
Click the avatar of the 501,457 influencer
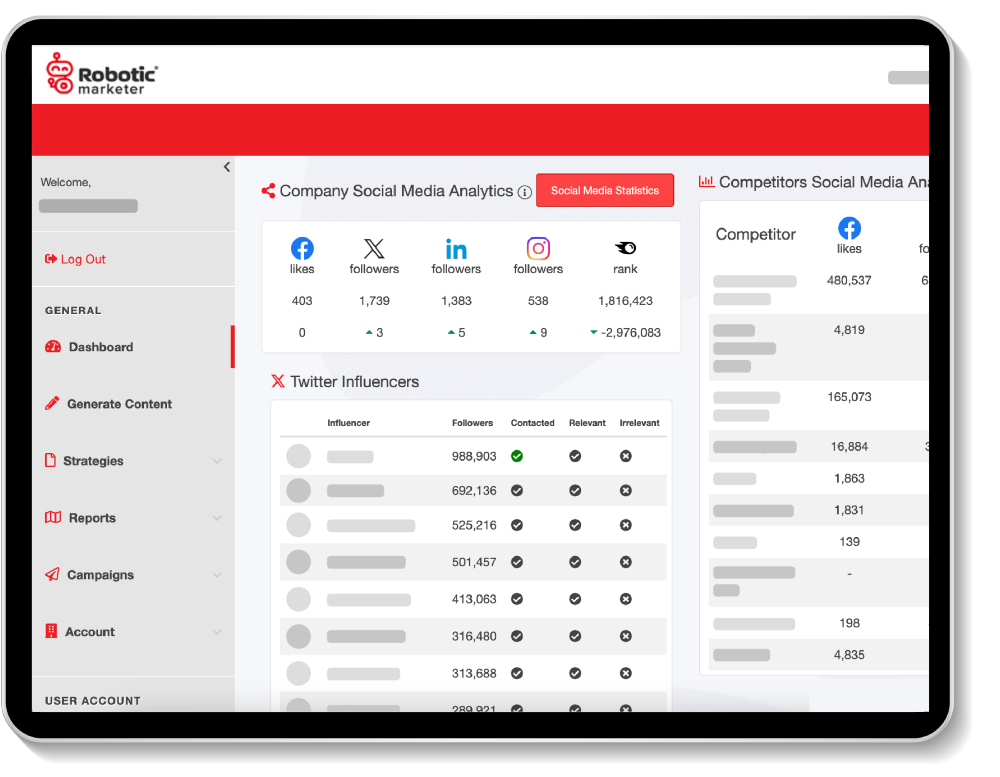tap(298, 562)
